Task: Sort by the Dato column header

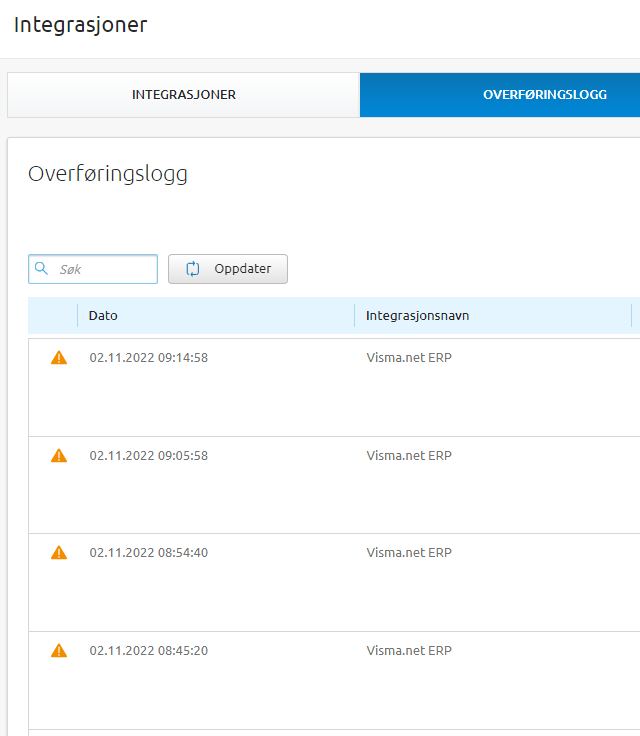Action: coord(103,315)
